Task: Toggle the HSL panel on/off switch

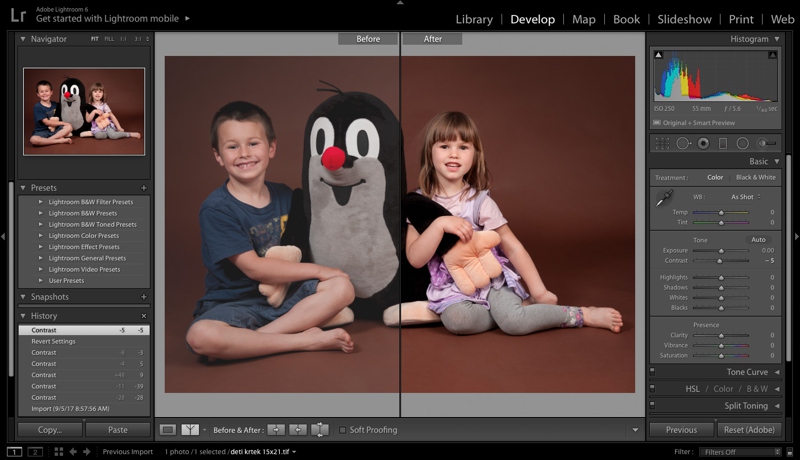Action: coord(652,388)
